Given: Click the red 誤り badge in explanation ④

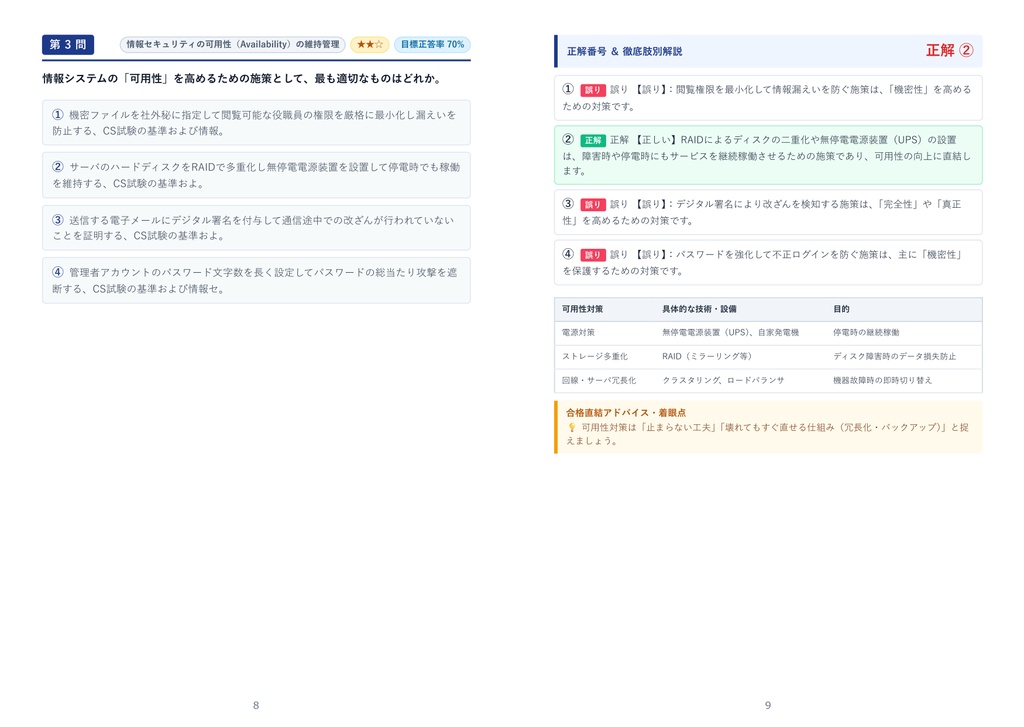Looking at the screenshot, I should point(593,255).
